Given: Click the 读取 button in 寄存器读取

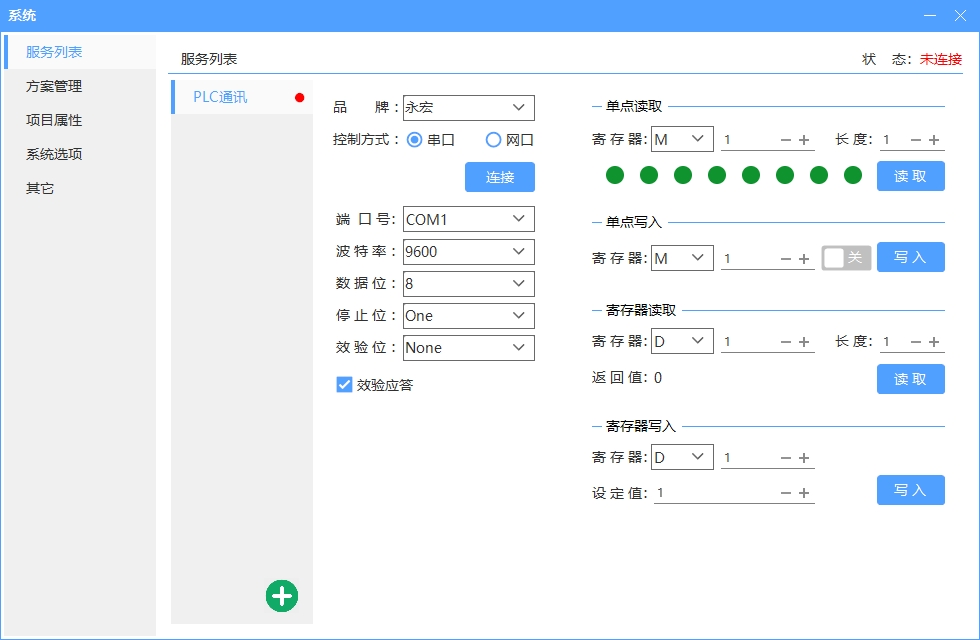Looking at the screenshot, I should (x=910, y=379).
